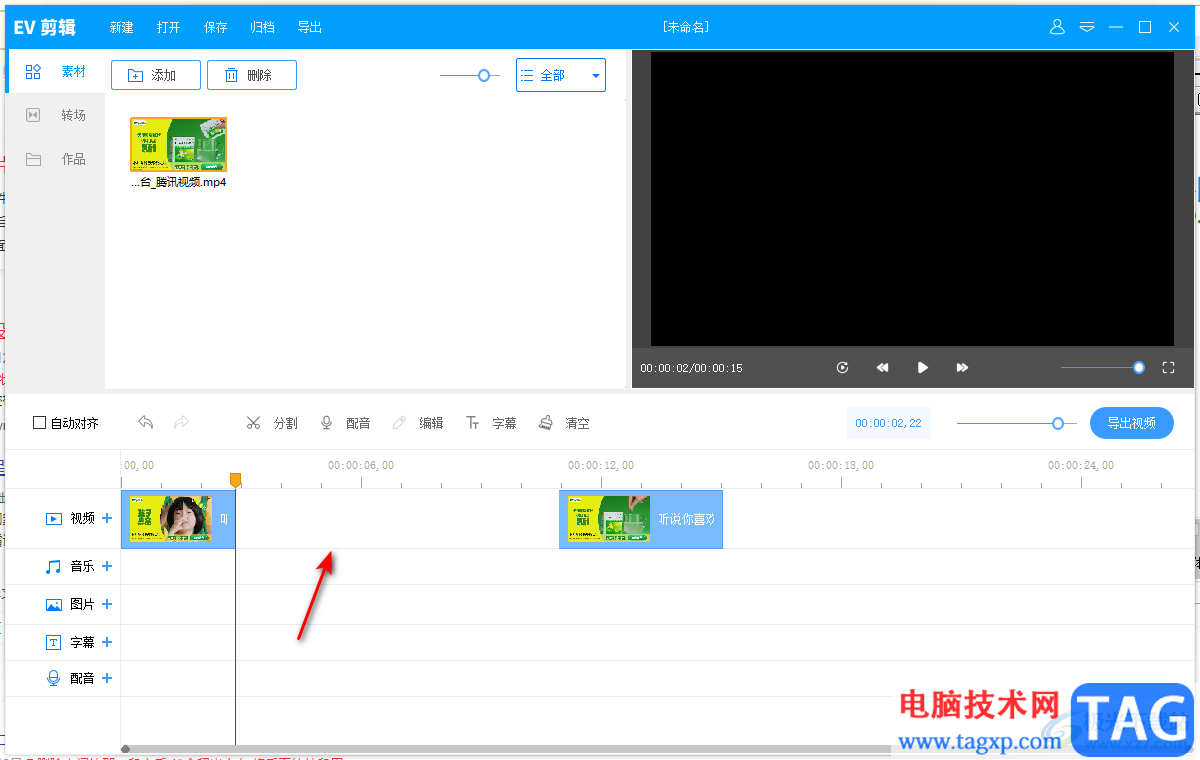Screen dimensions: 1200x760
Task: Click the 00:00:12,00 ruler label
Action: coord(601,465)
